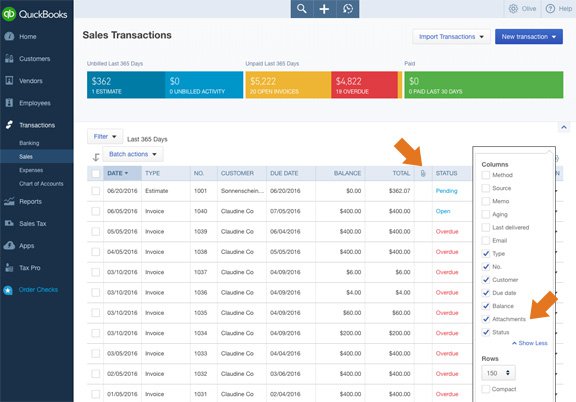The image size is (576, 402).
Task: Click the Tax Pro icon
Action: click(x=9, y=268)
